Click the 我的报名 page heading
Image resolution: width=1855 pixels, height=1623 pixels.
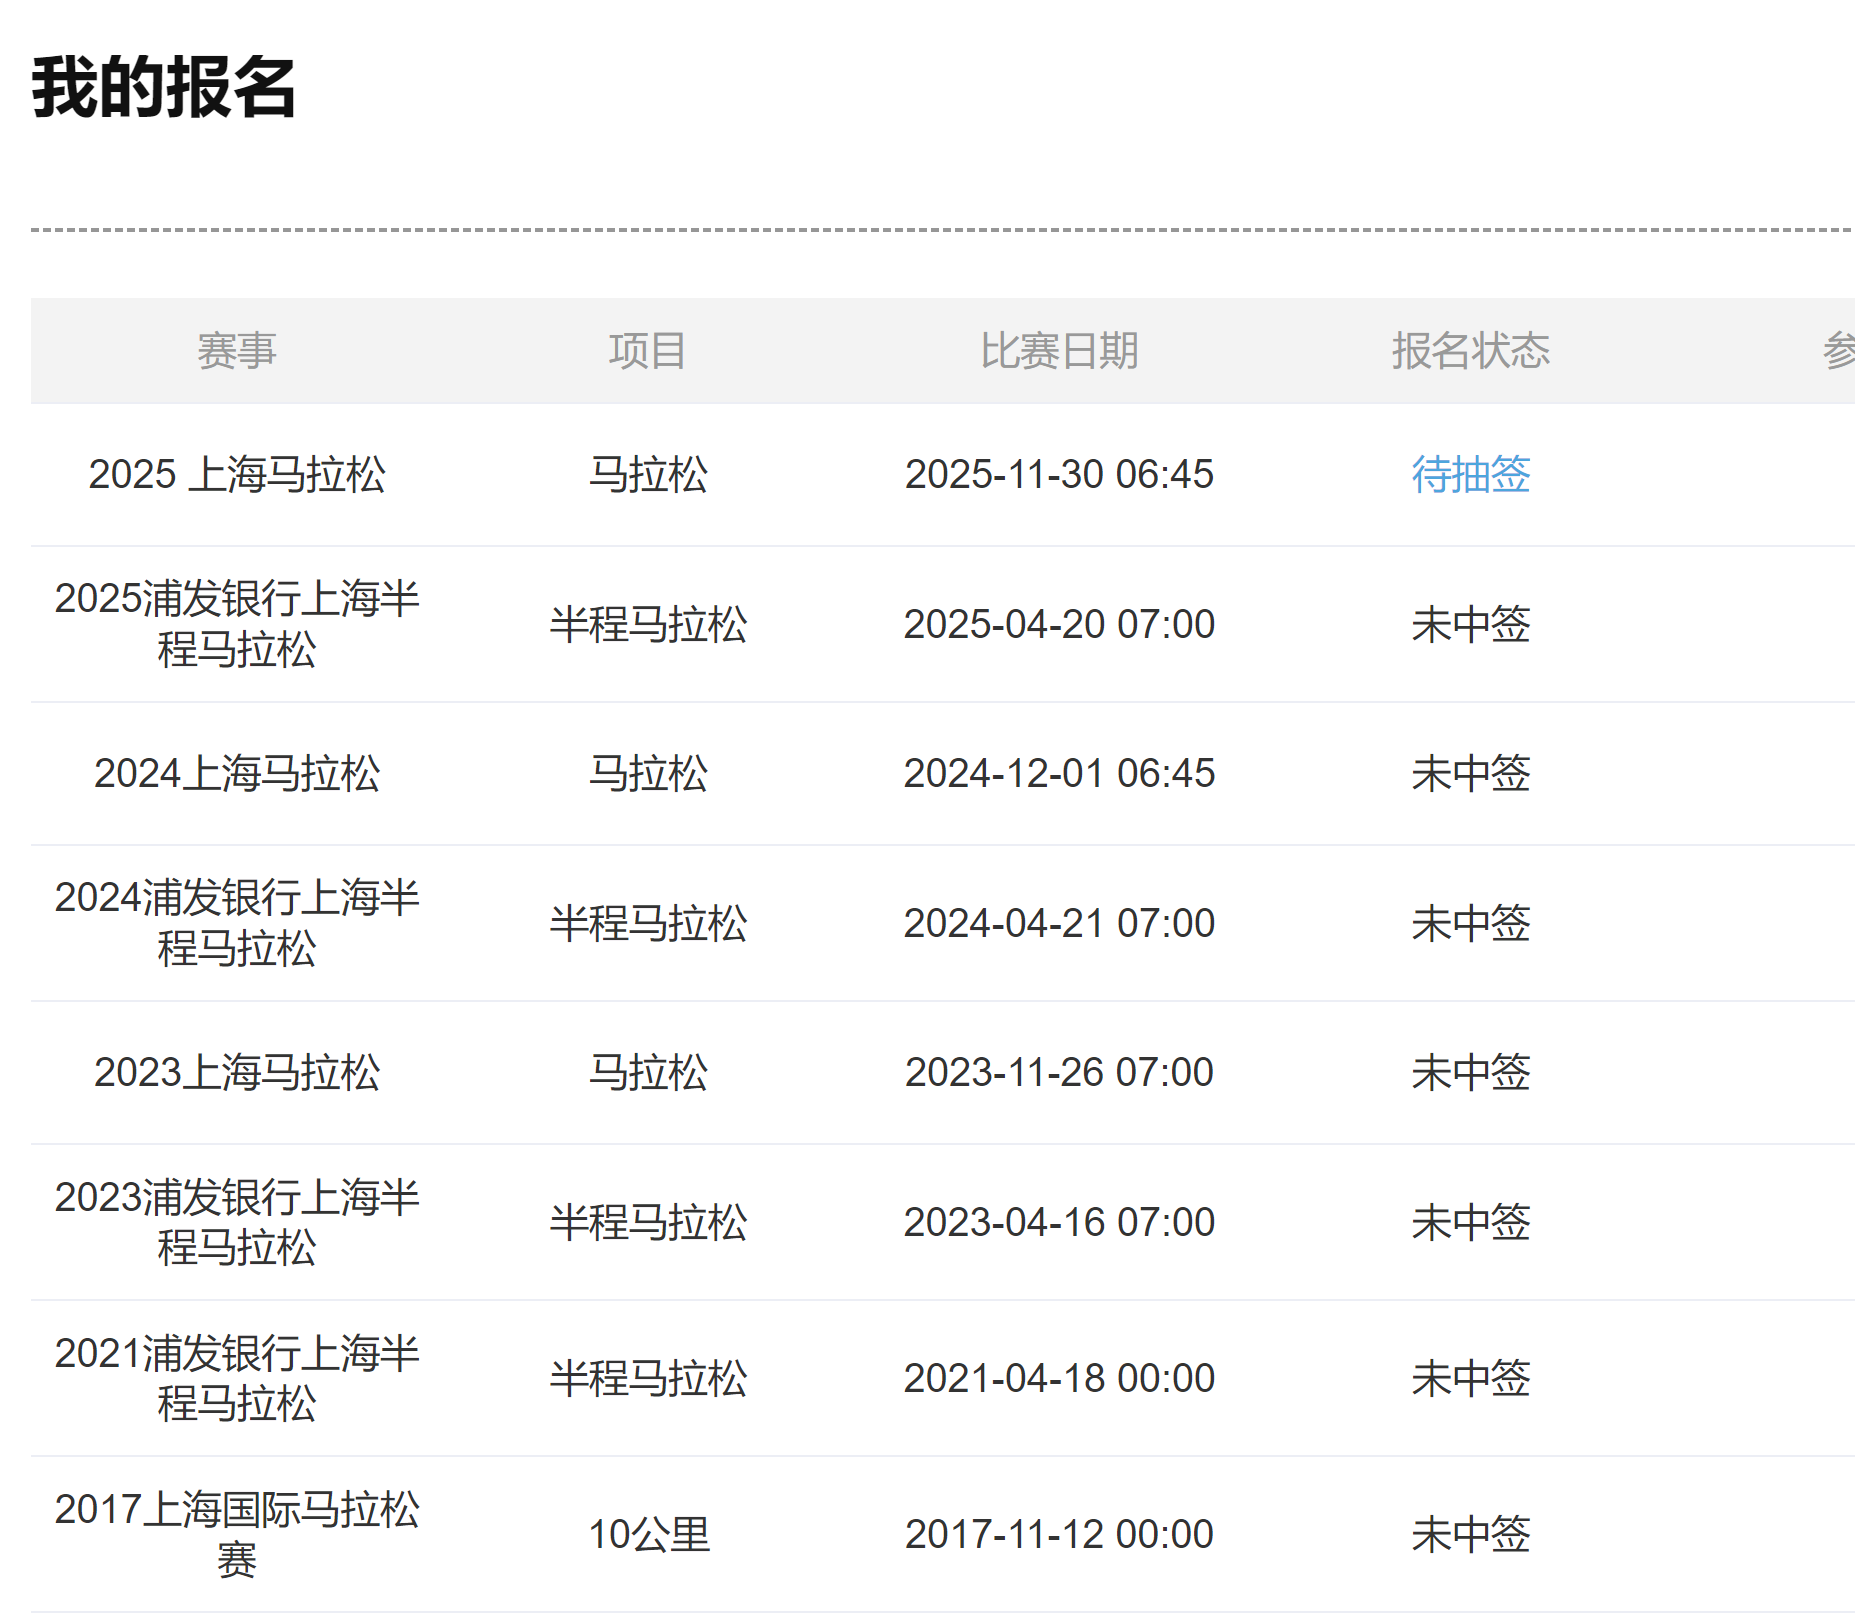pyautogui.click(x=164, y=88)
